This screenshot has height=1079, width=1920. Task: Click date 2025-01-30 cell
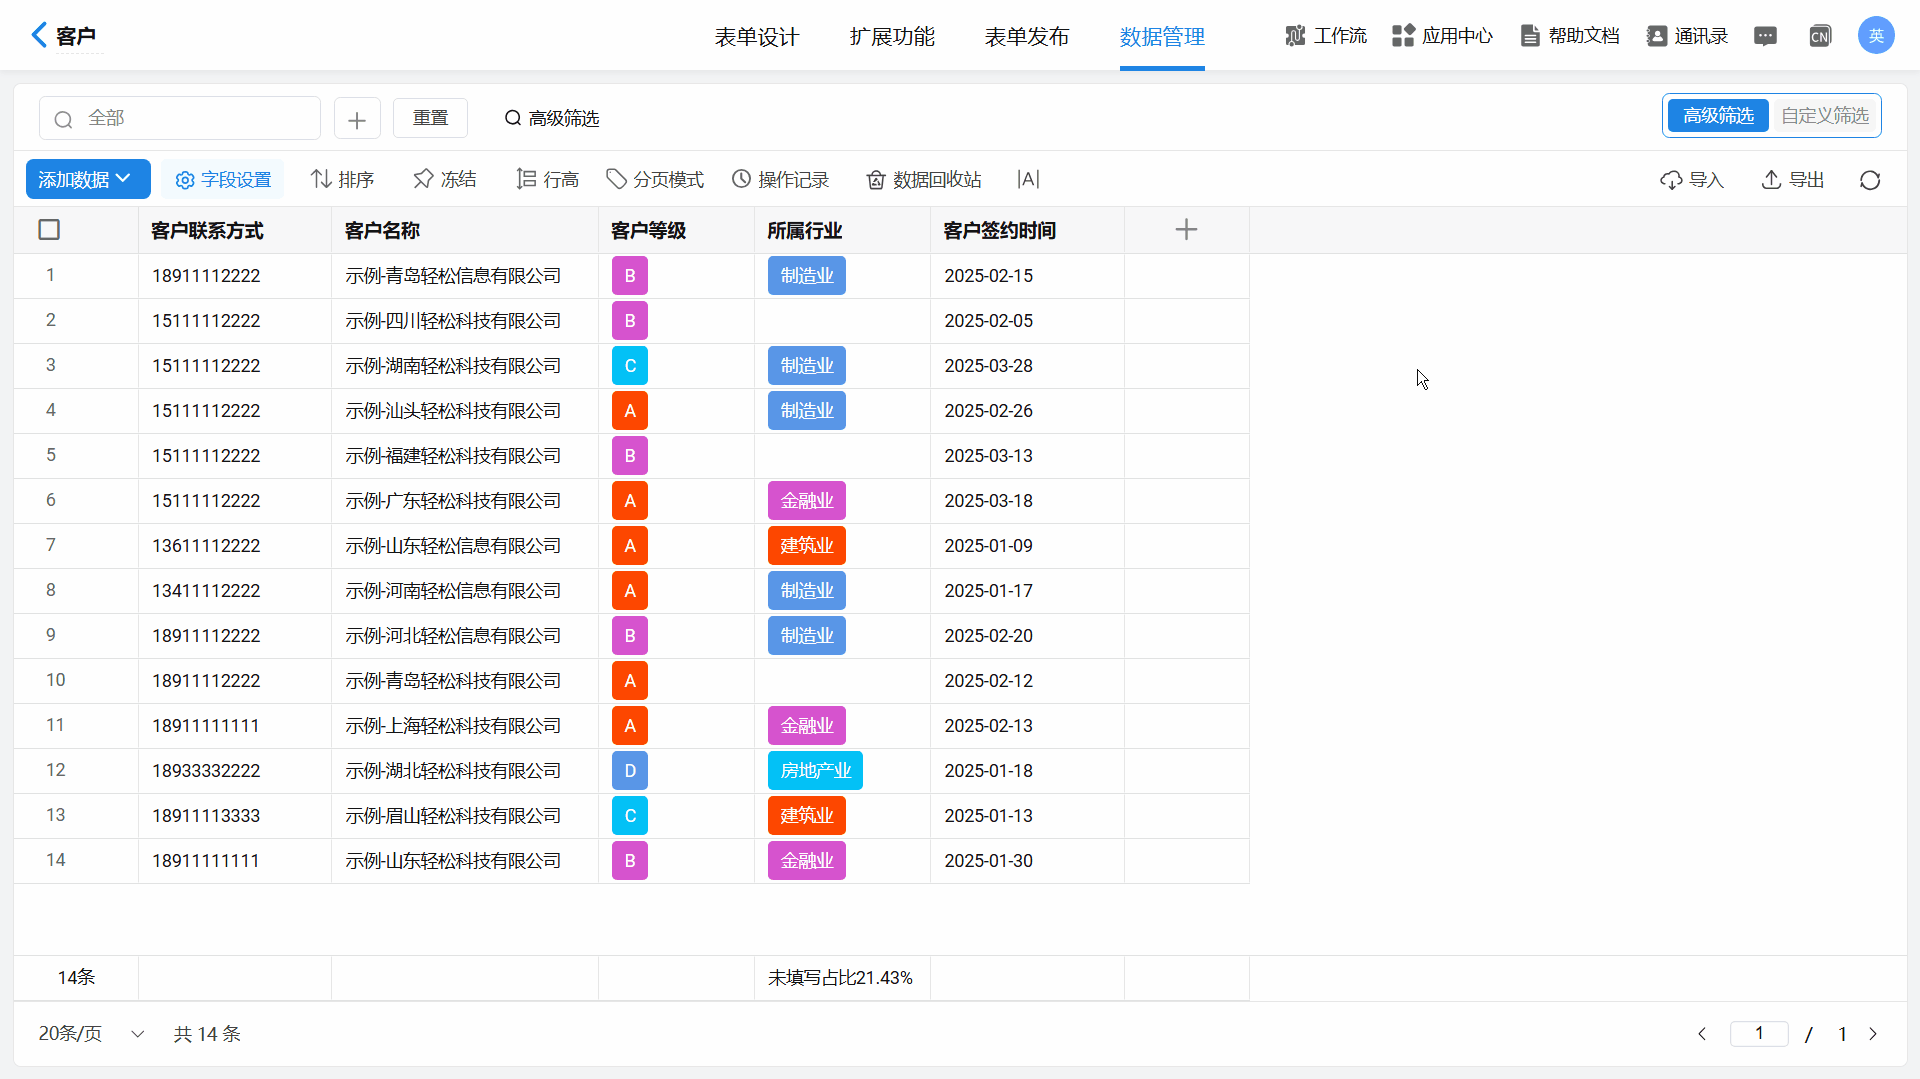[1027, 861]
